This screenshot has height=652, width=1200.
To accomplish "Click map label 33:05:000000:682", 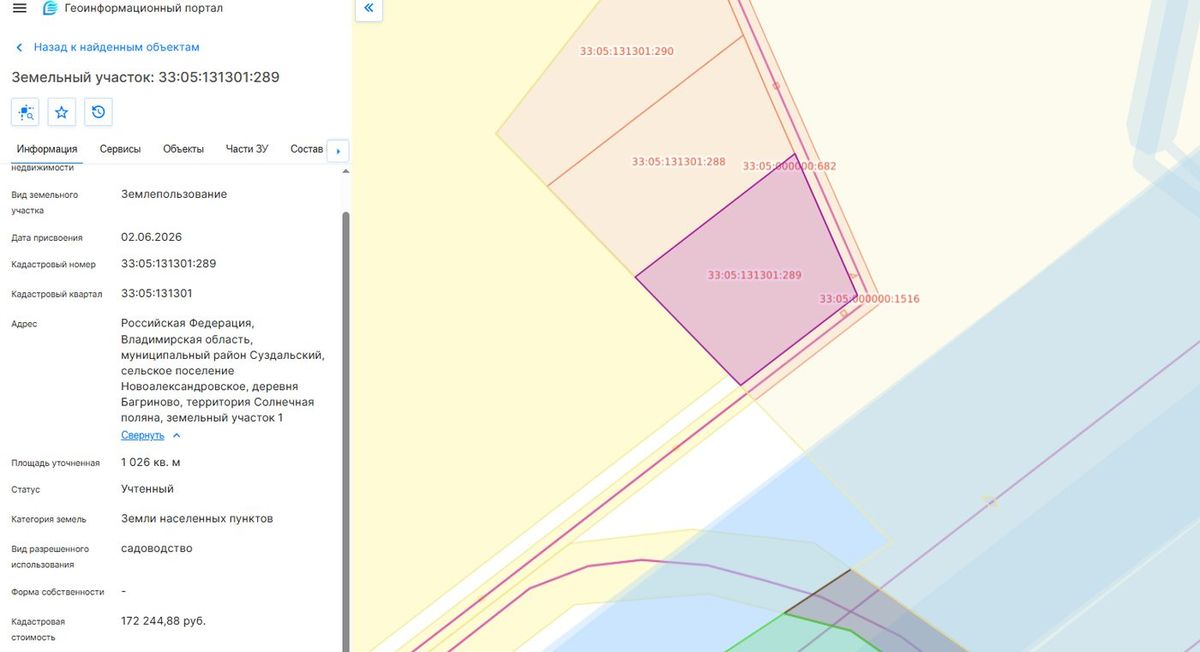I will (x=790, y=166).
